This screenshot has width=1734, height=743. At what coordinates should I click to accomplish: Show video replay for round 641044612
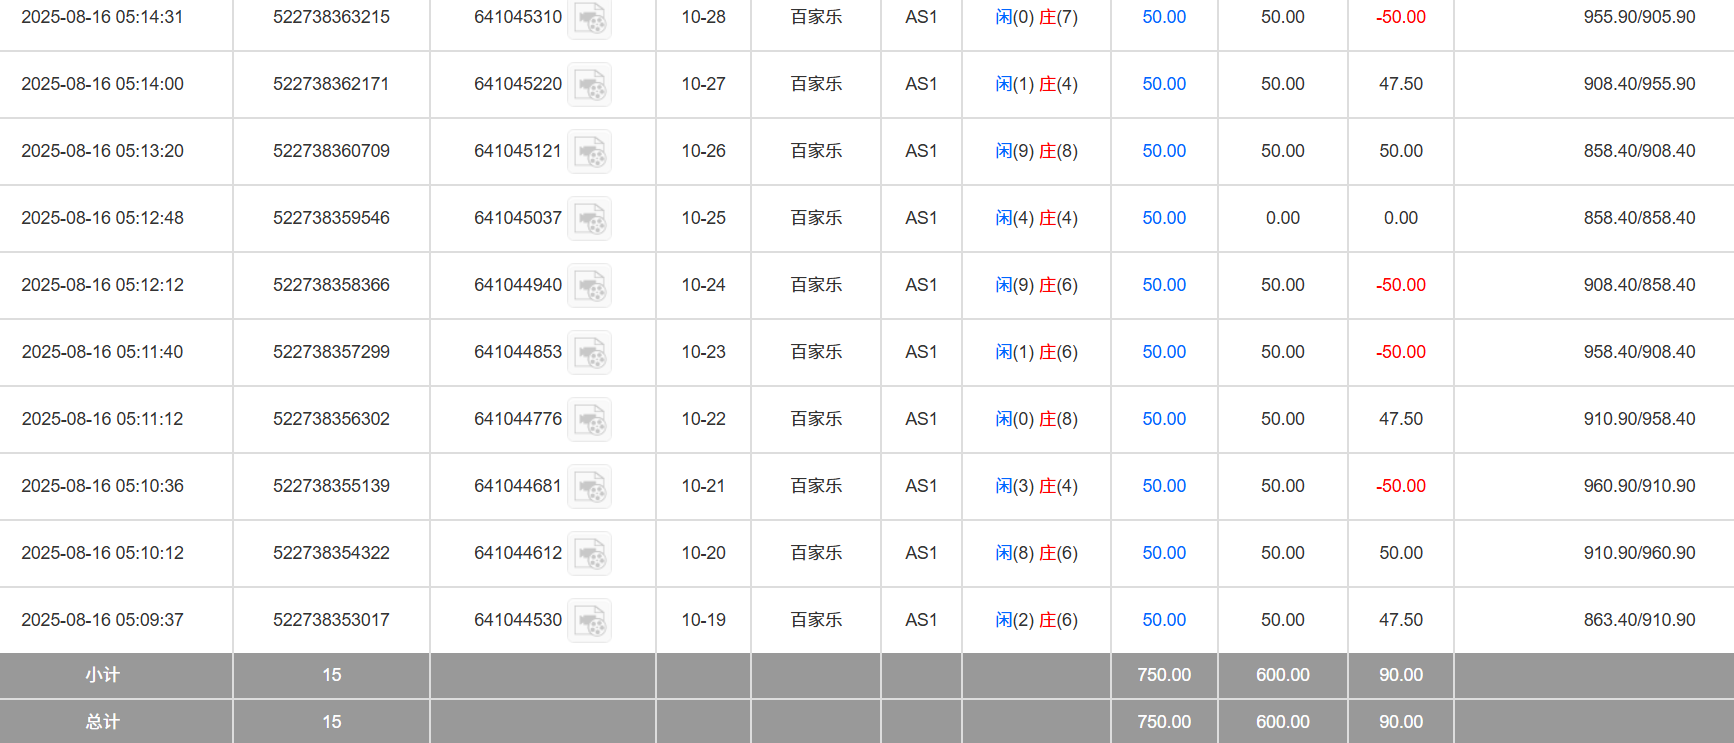point(589,554)
